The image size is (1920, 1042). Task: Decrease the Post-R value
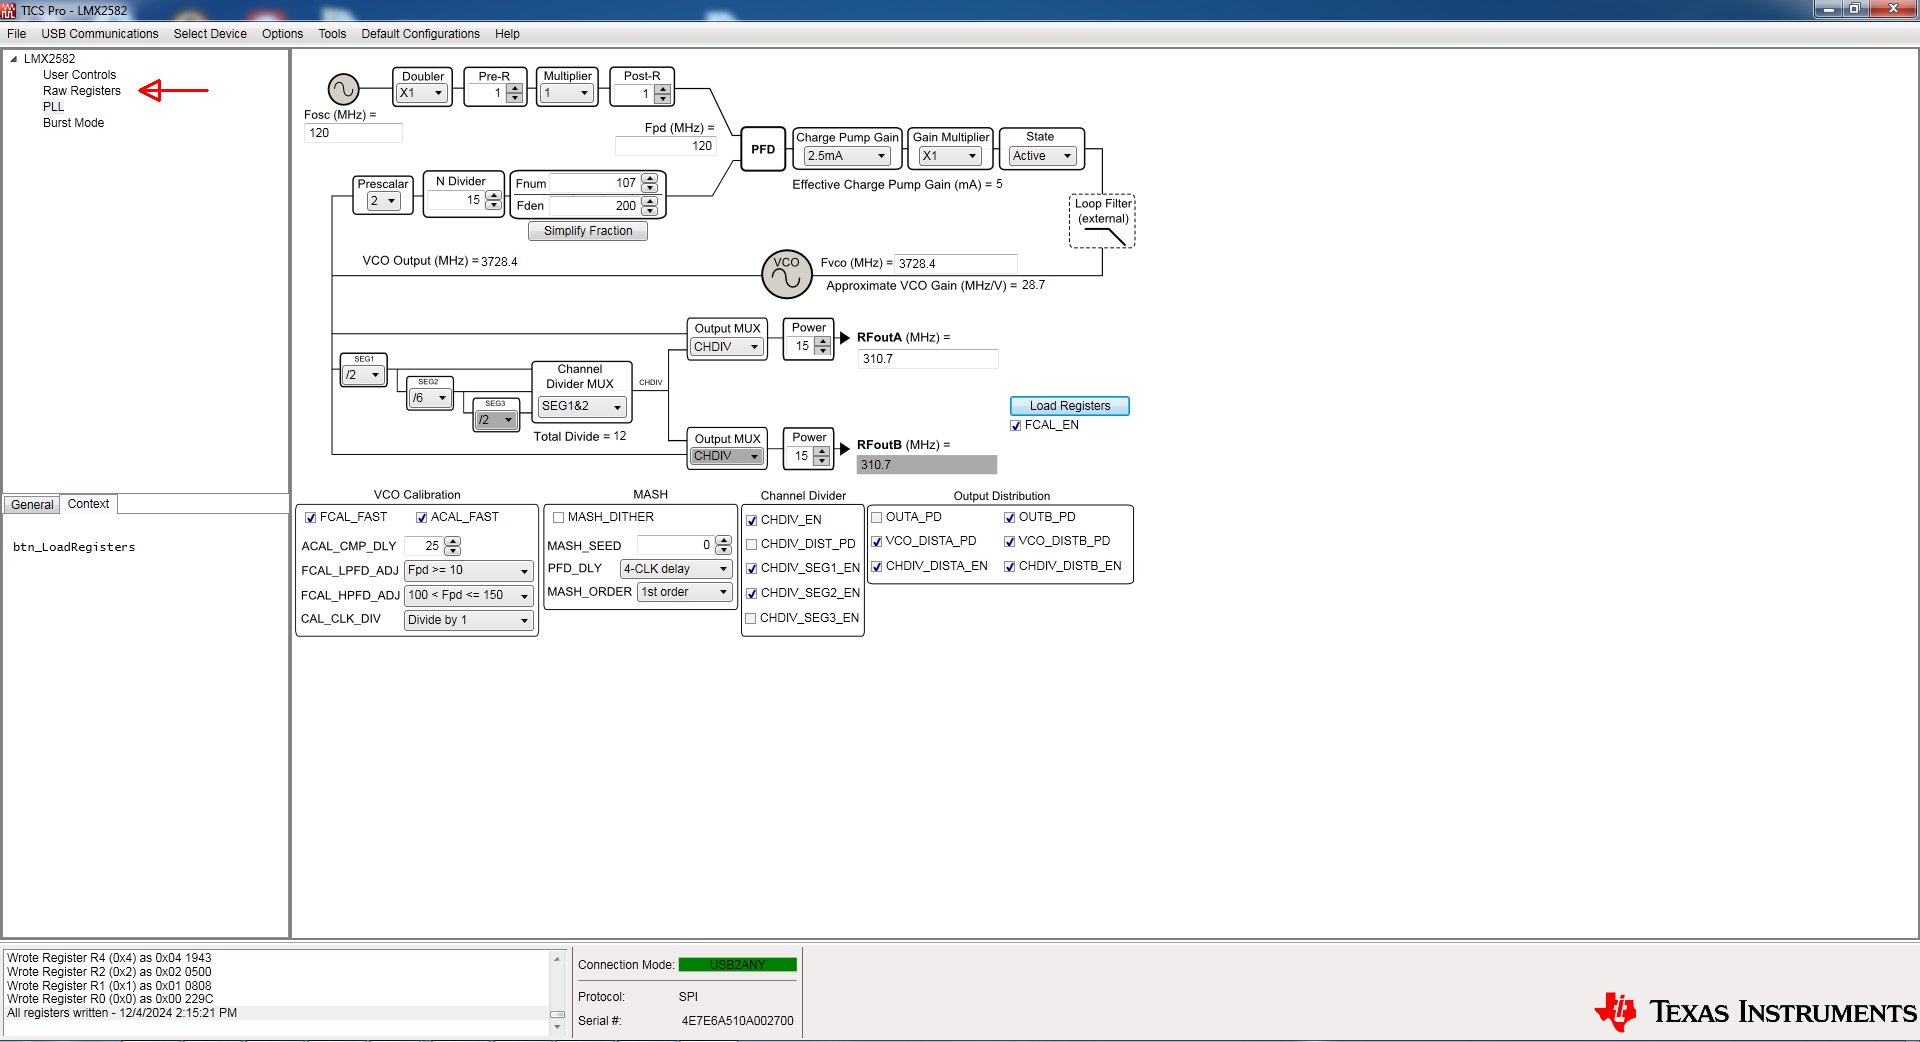point(663,99)
